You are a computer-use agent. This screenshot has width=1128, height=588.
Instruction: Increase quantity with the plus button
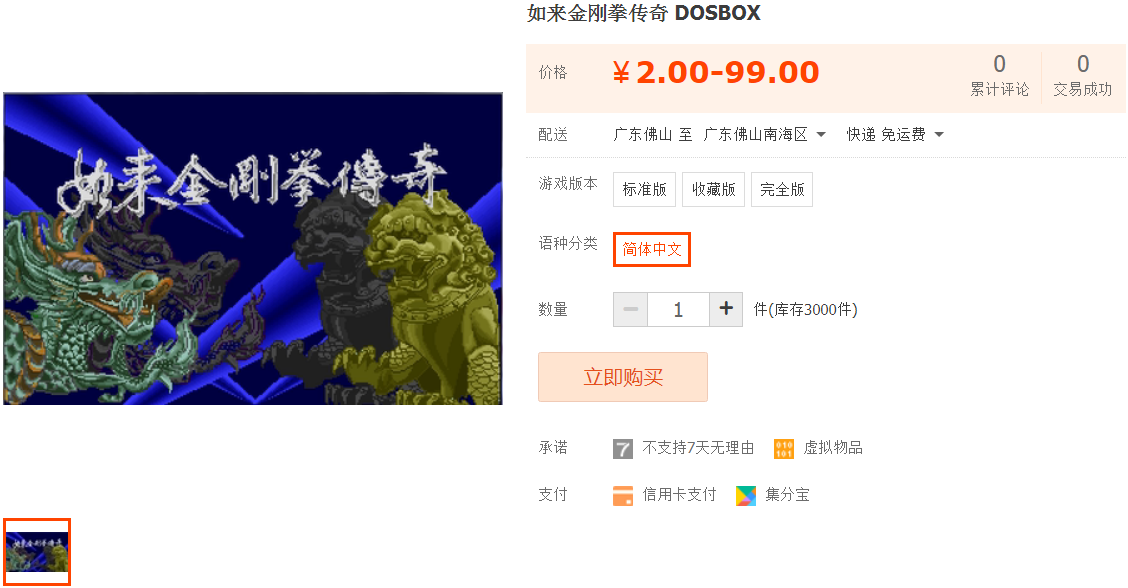coord(726,309)
